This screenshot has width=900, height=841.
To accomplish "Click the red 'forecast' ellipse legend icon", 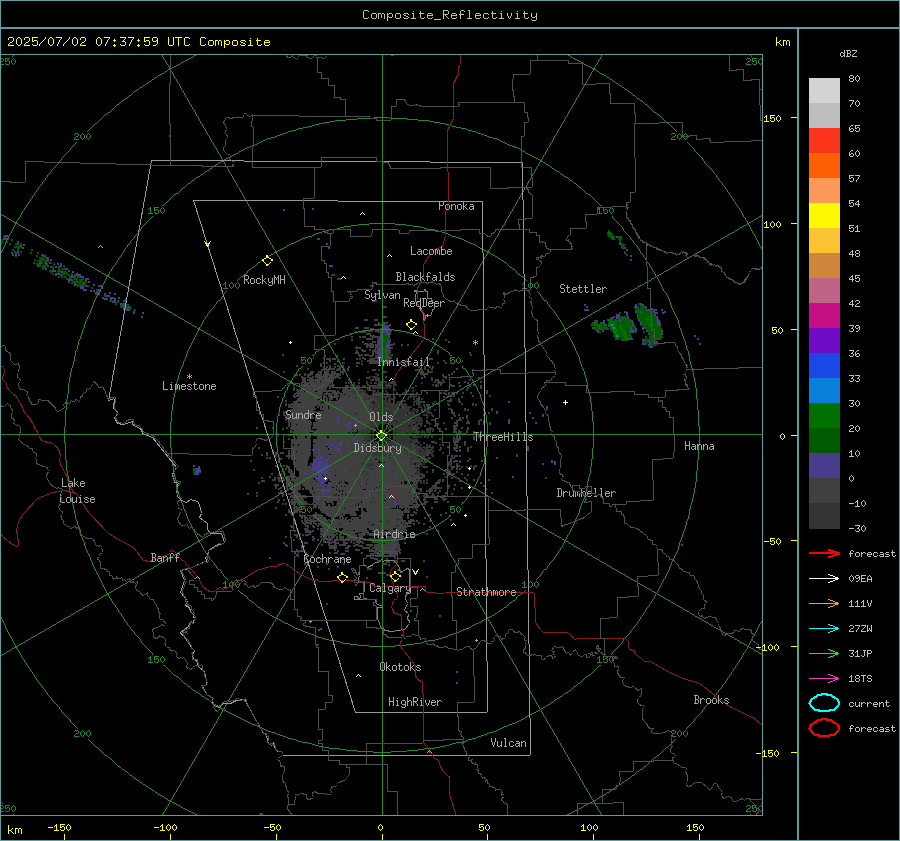I will 824,728.
